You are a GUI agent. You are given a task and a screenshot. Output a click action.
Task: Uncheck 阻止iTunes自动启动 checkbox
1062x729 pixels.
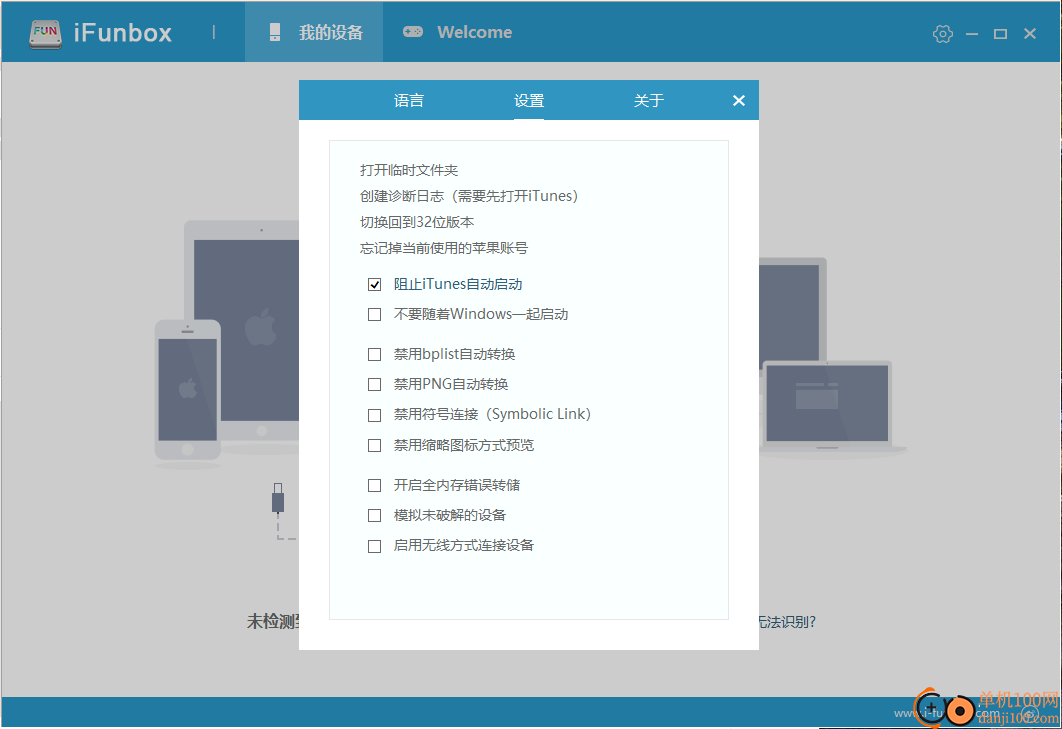tap(375, 285)
